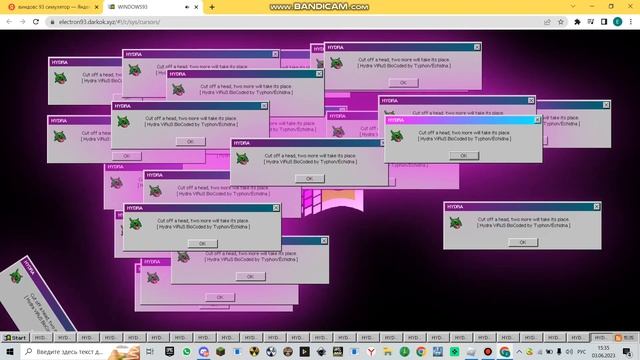Open the Windows93 Start menu
The height and width of the screenshot is (360, 640).
click(15, 338)
